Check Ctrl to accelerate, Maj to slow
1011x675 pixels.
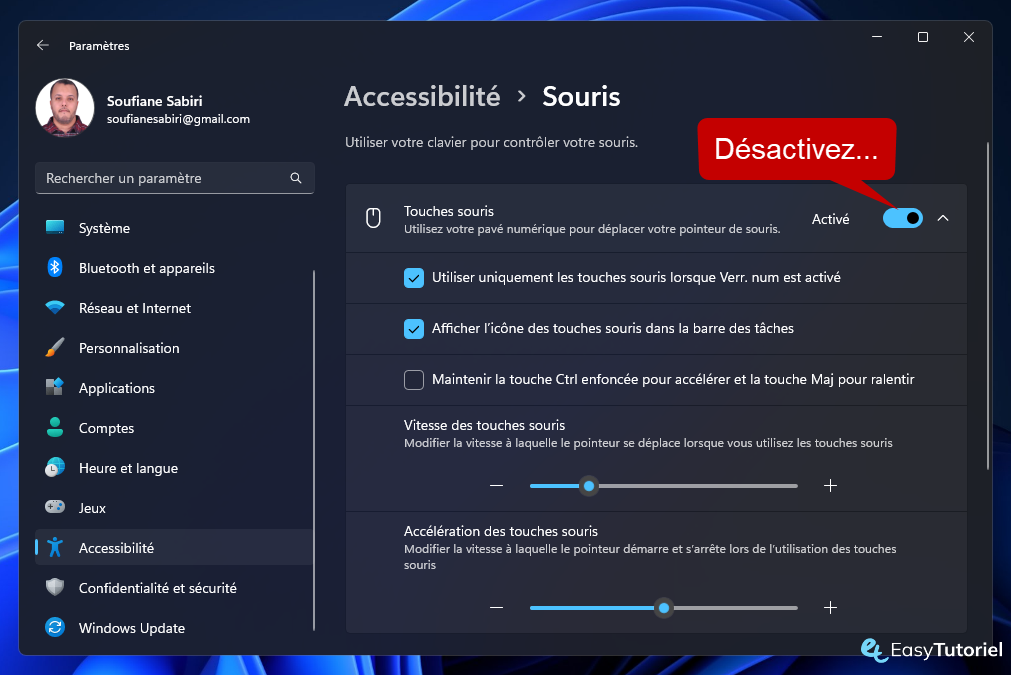tap(414, 380)
